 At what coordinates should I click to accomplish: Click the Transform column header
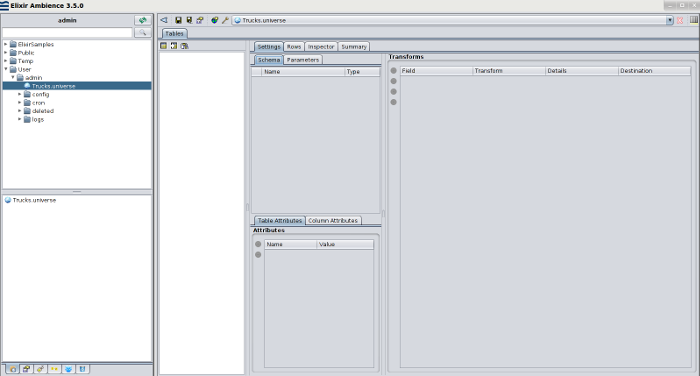pos(509,71)
